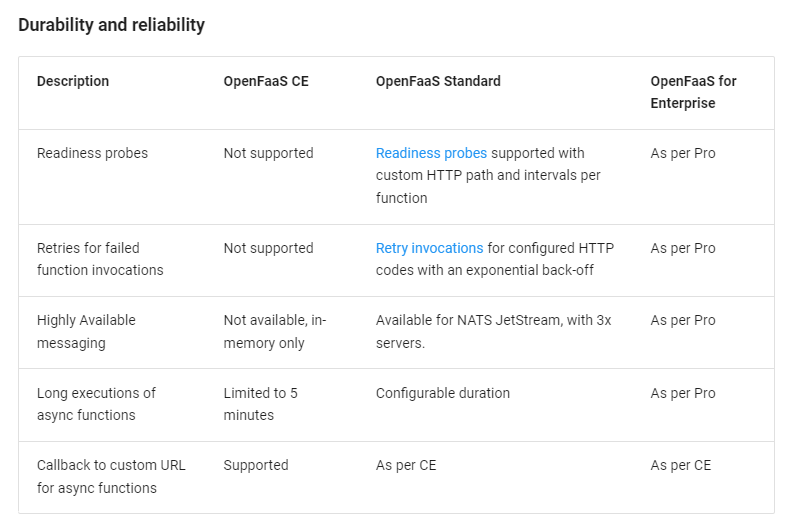
Task: Click Not supported in Readiness probes row
Action: click(269, 153)
